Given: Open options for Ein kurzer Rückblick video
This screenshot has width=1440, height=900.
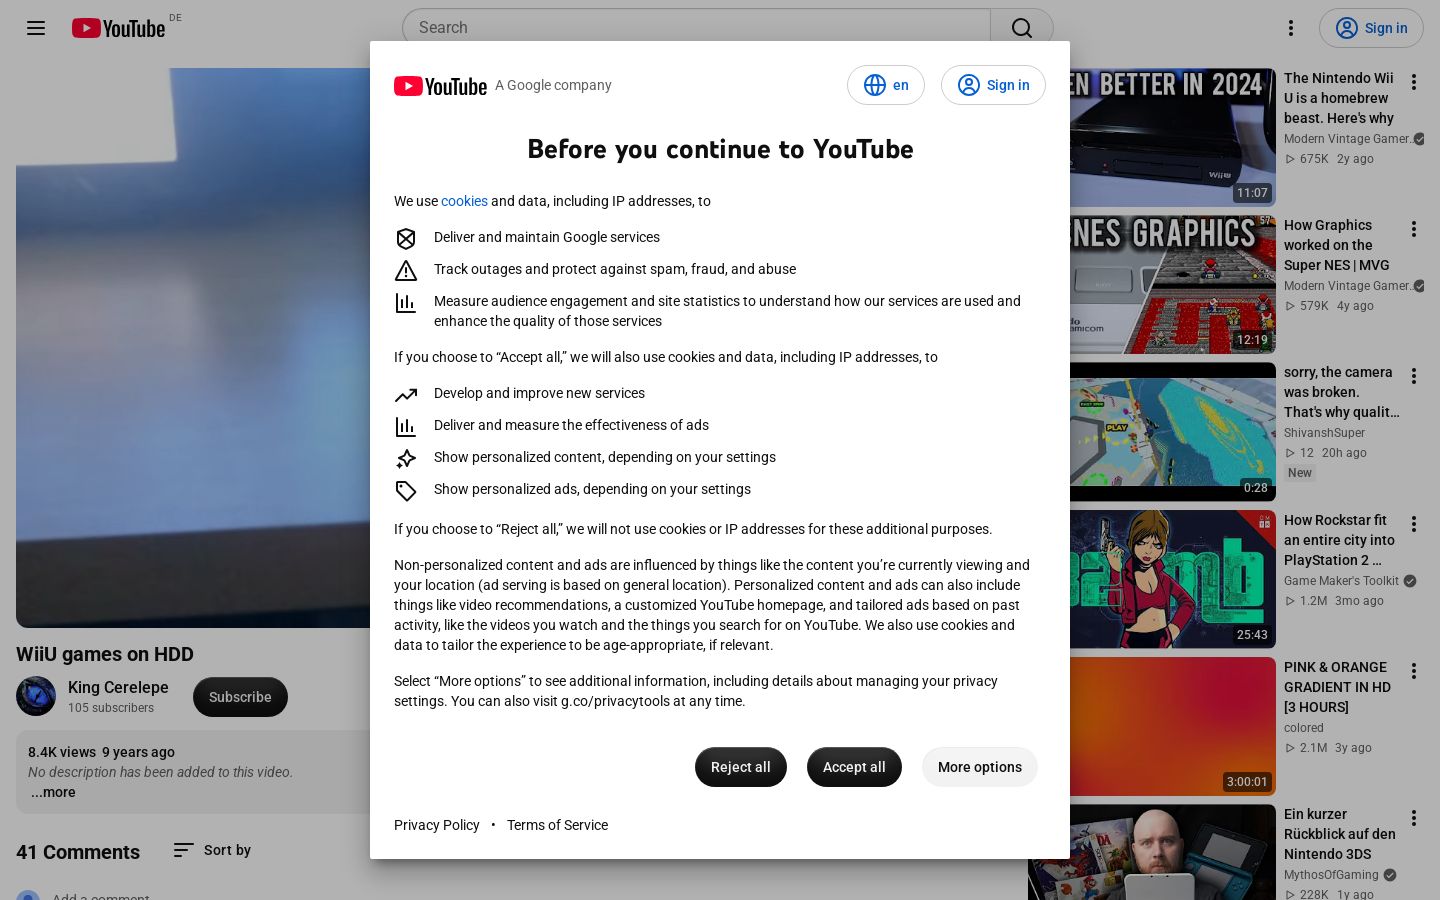Looking at the screenshot, I should 1414,818.
